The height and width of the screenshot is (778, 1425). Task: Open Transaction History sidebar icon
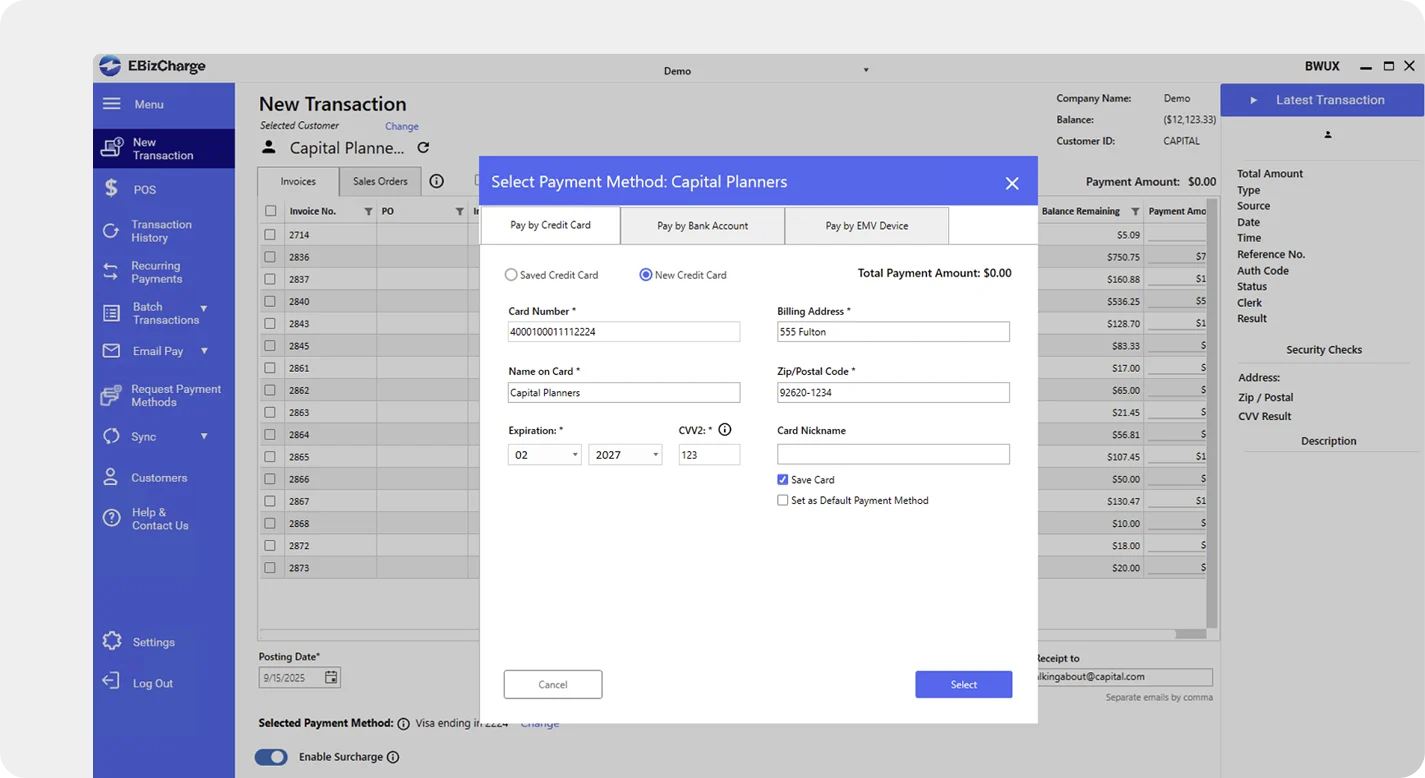coord(111,231)
